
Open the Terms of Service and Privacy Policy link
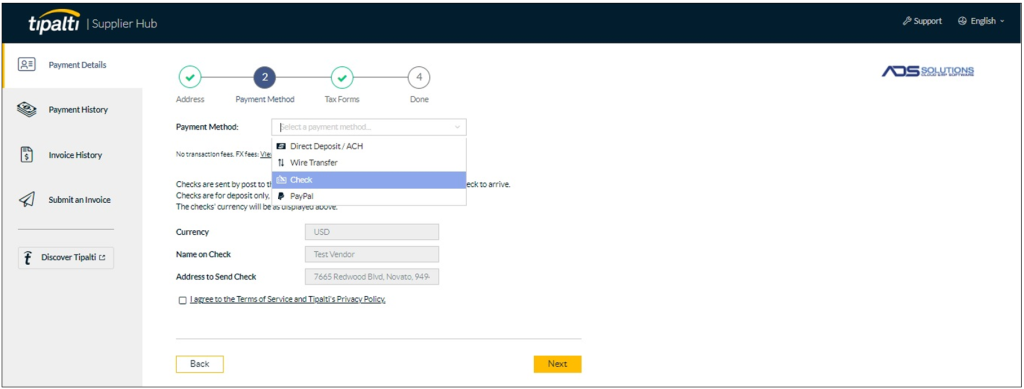click(x=287, y=300)
